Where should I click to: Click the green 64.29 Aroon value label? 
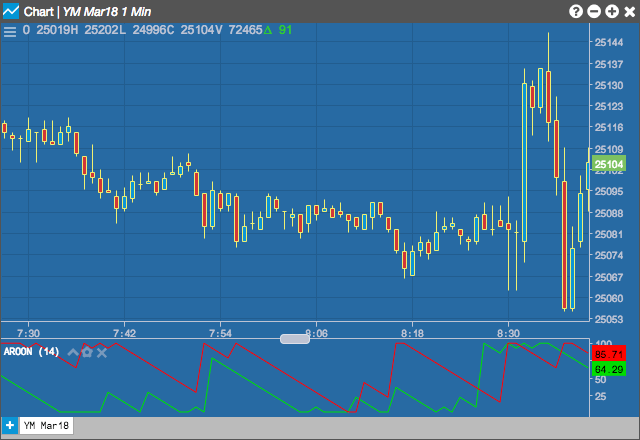(x=609, y=369)
